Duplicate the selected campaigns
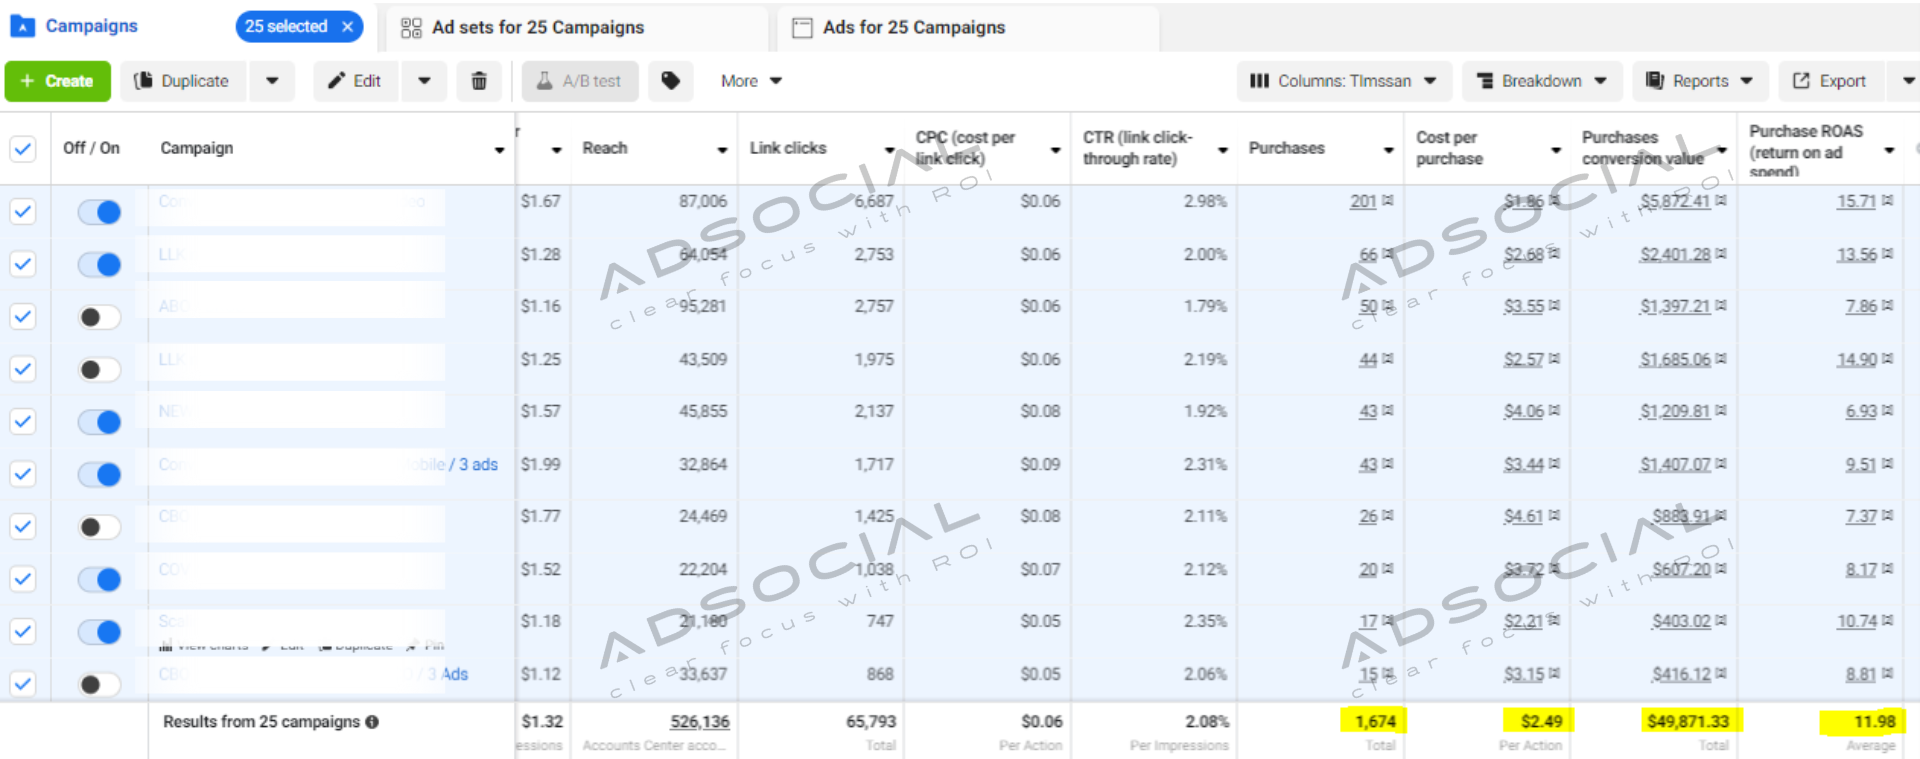The height and width of the screenshot is (759, 1920). pos(182,81)
